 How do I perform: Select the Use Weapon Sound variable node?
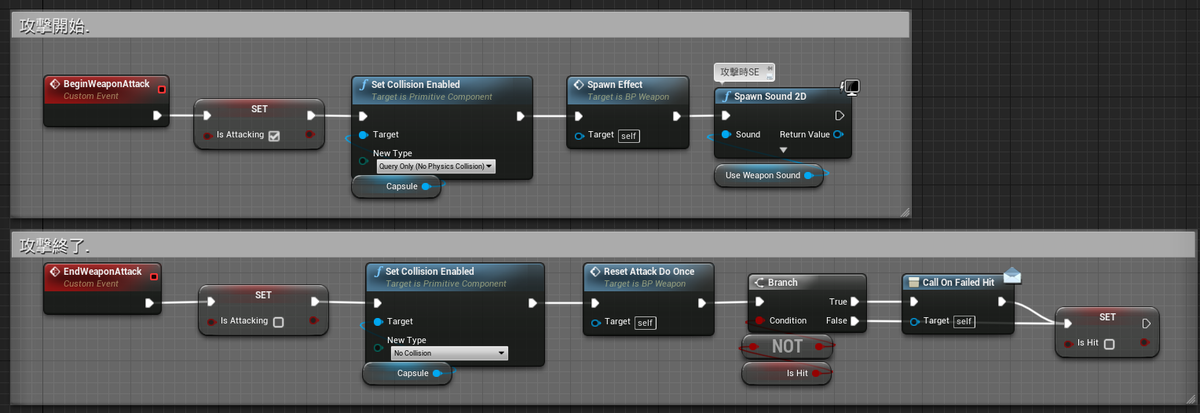770,176
